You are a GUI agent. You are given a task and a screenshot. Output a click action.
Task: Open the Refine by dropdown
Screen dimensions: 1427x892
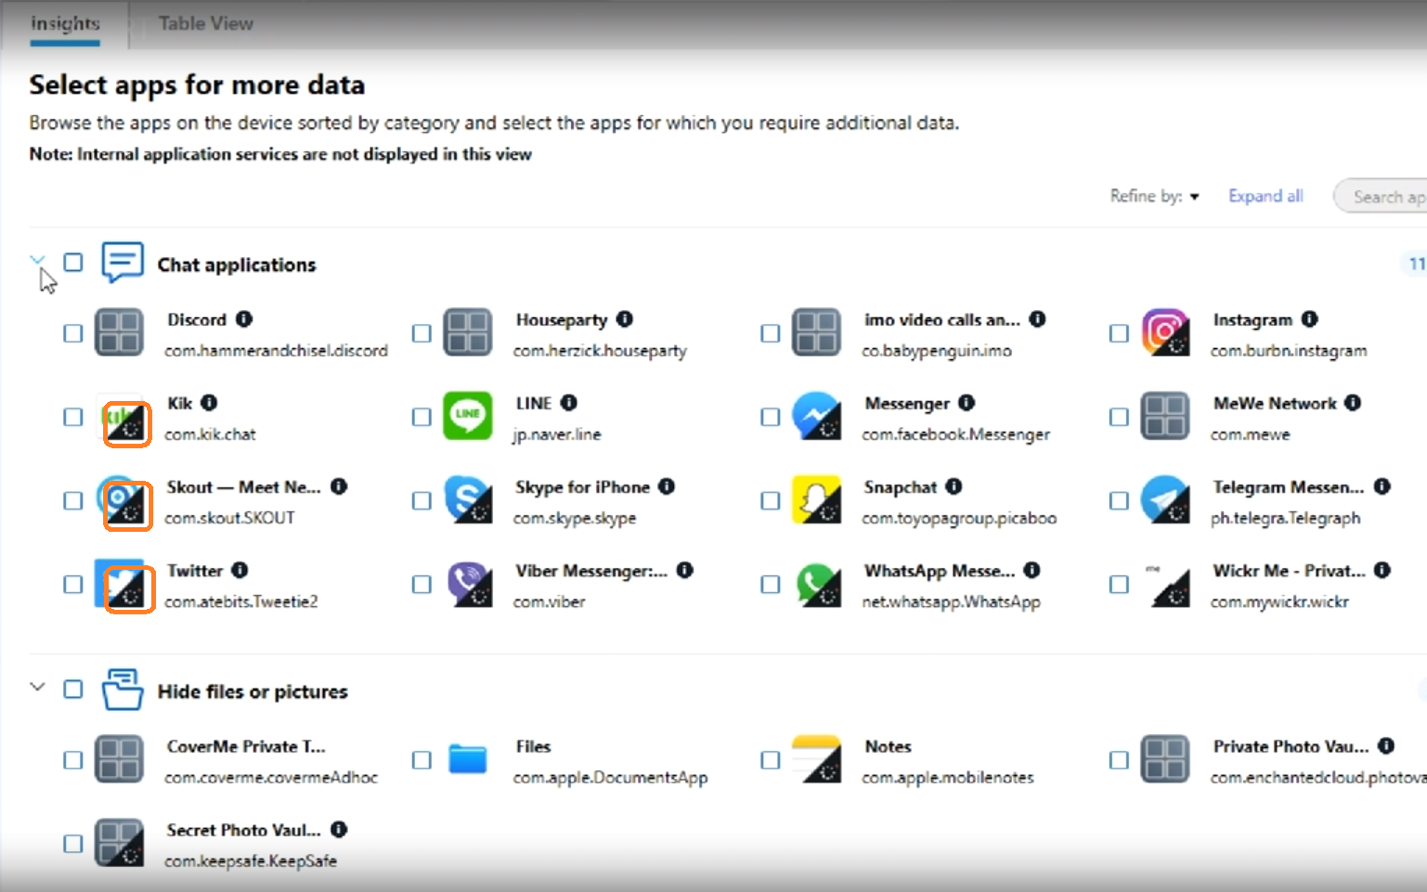(1153, 196)
